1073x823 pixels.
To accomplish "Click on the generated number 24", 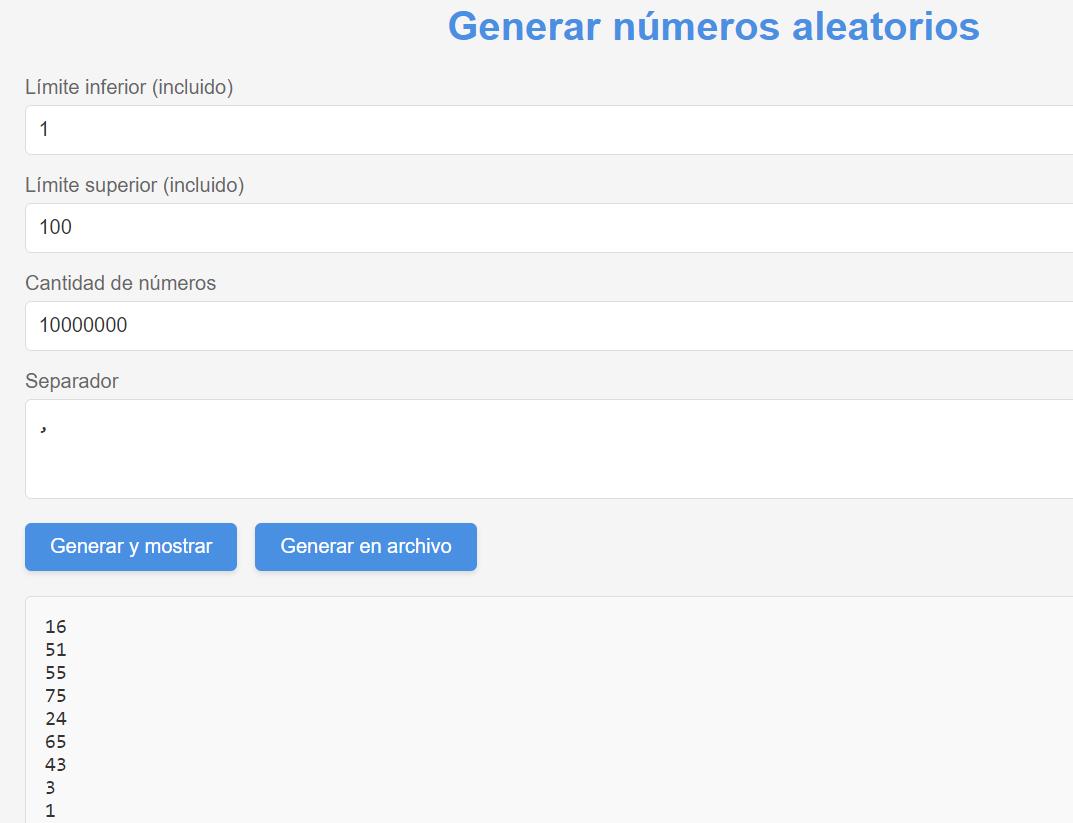I will pos(56,719).
